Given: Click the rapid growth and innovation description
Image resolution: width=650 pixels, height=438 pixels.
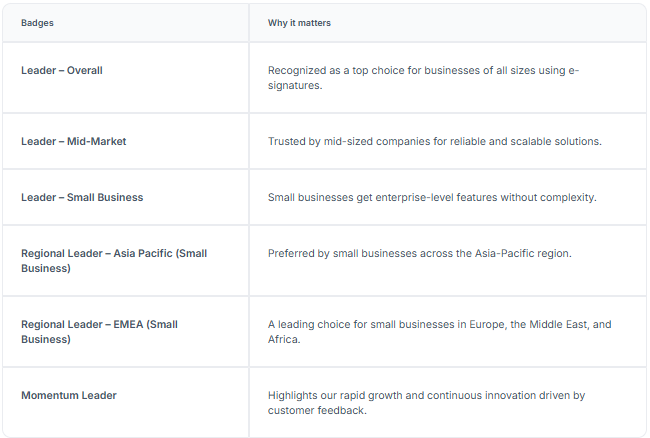Looking at the screenshot, I should (x=426, y=403).
